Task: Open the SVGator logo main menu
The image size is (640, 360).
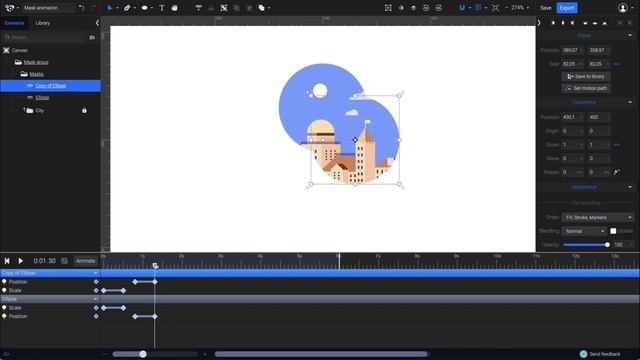Action: (9, 8)
